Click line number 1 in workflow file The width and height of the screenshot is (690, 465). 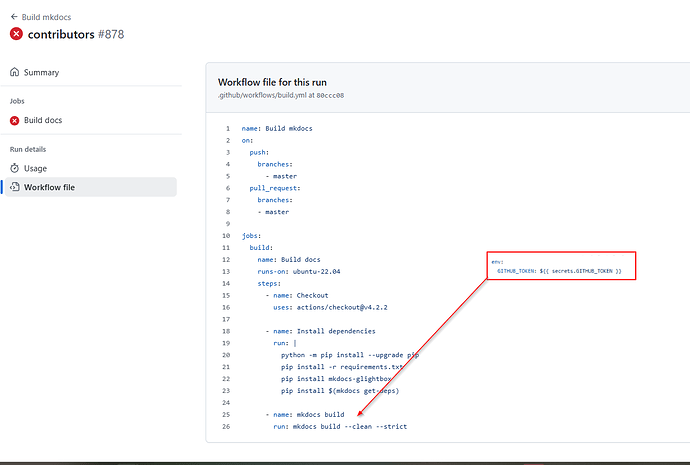click(228, 128)
